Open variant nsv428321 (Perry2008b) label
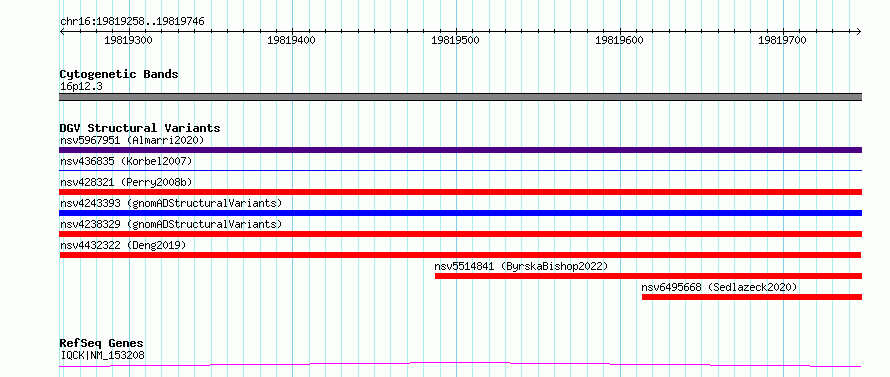The width and height of the screenshot is (890, 377). coord(126,182)
